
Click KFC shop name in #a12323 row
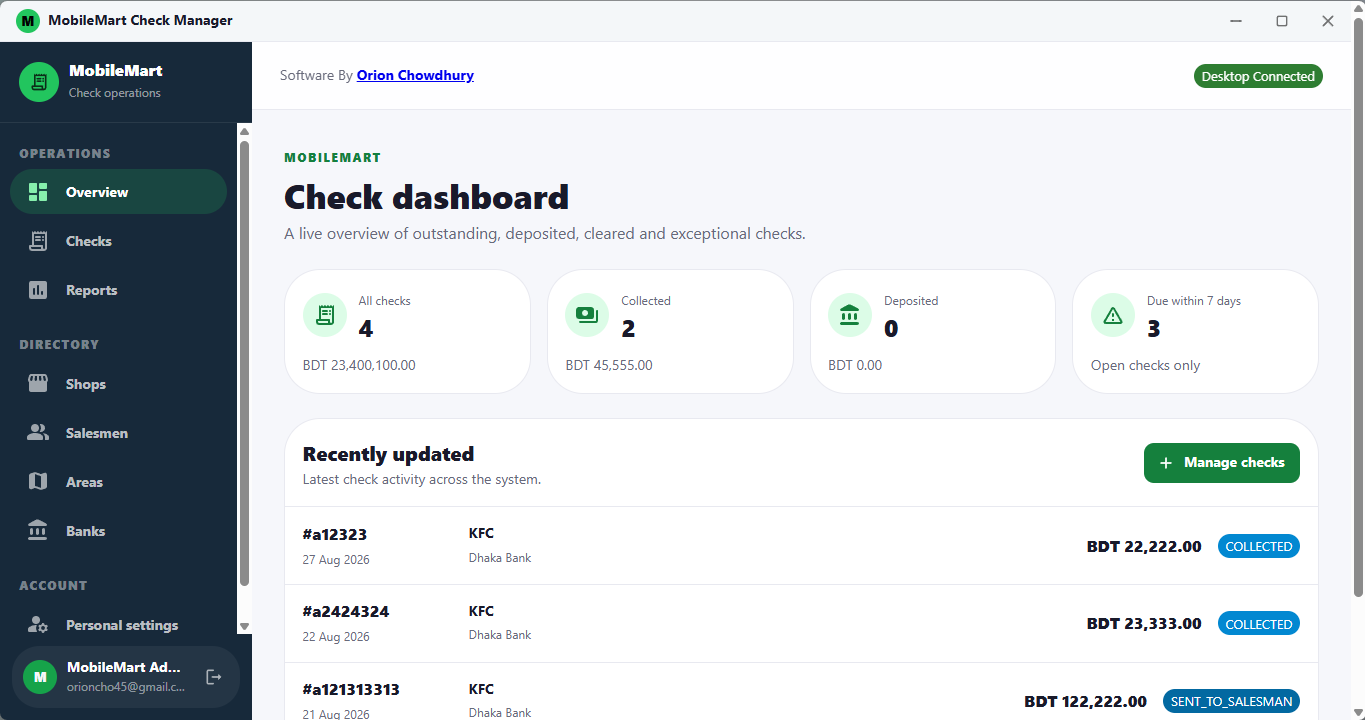(x=481, y=534)
